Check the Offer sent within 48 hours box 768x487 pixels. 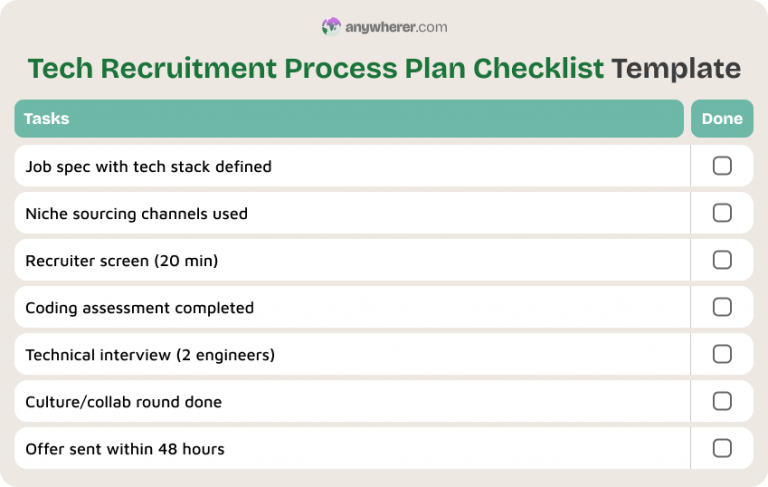[x=722, y=448]
